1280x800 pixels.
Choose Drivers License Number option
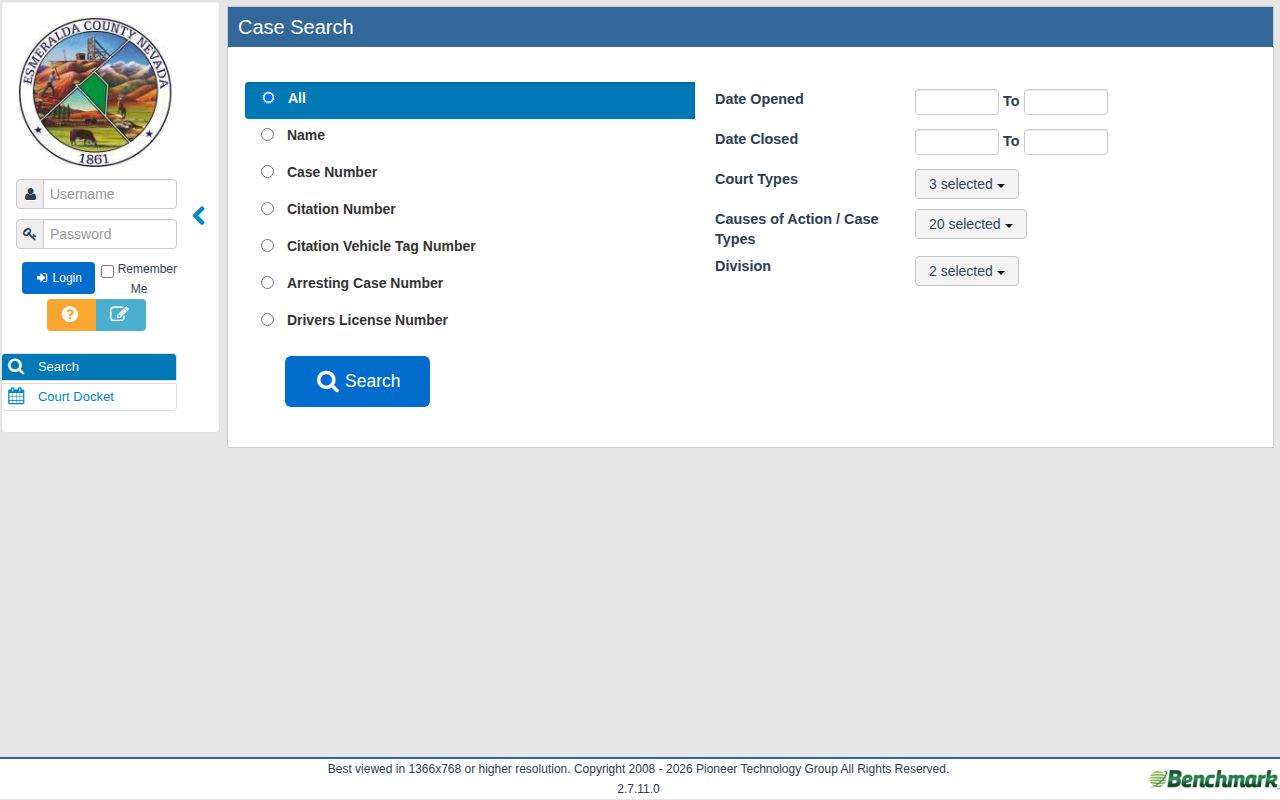(267, 320)
